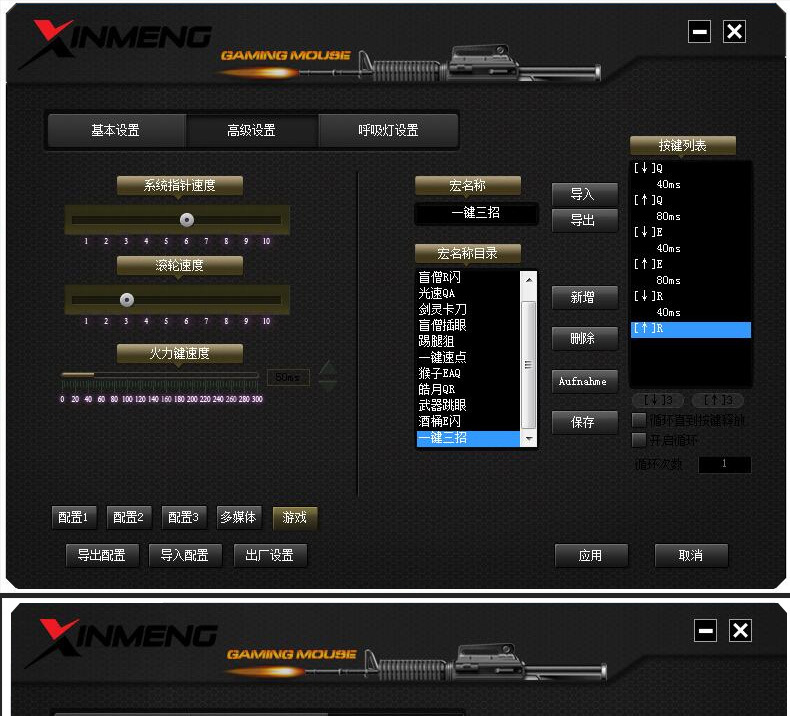Click the minimize icon of top window
Screen dimensions: 790x716
(x=699, y=32)
